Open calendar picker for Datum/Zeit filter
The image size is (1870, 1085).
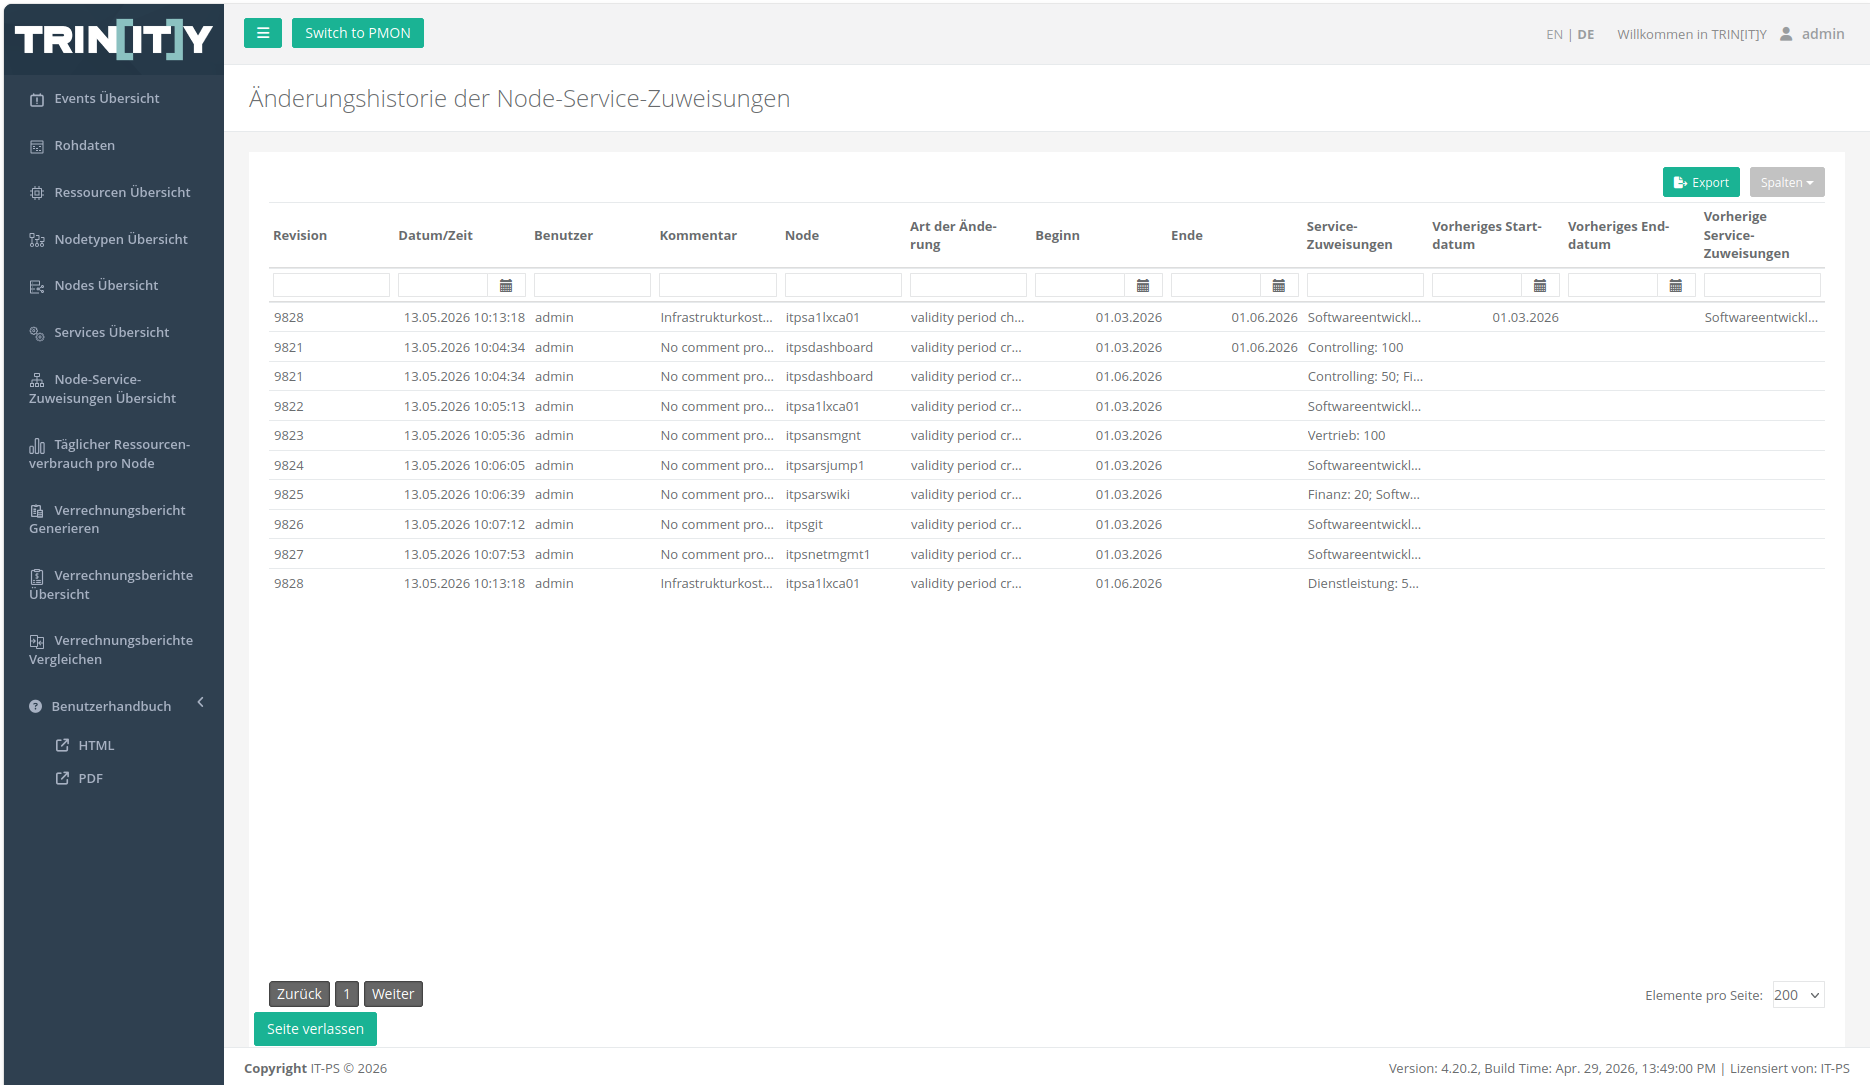point(506,286)
